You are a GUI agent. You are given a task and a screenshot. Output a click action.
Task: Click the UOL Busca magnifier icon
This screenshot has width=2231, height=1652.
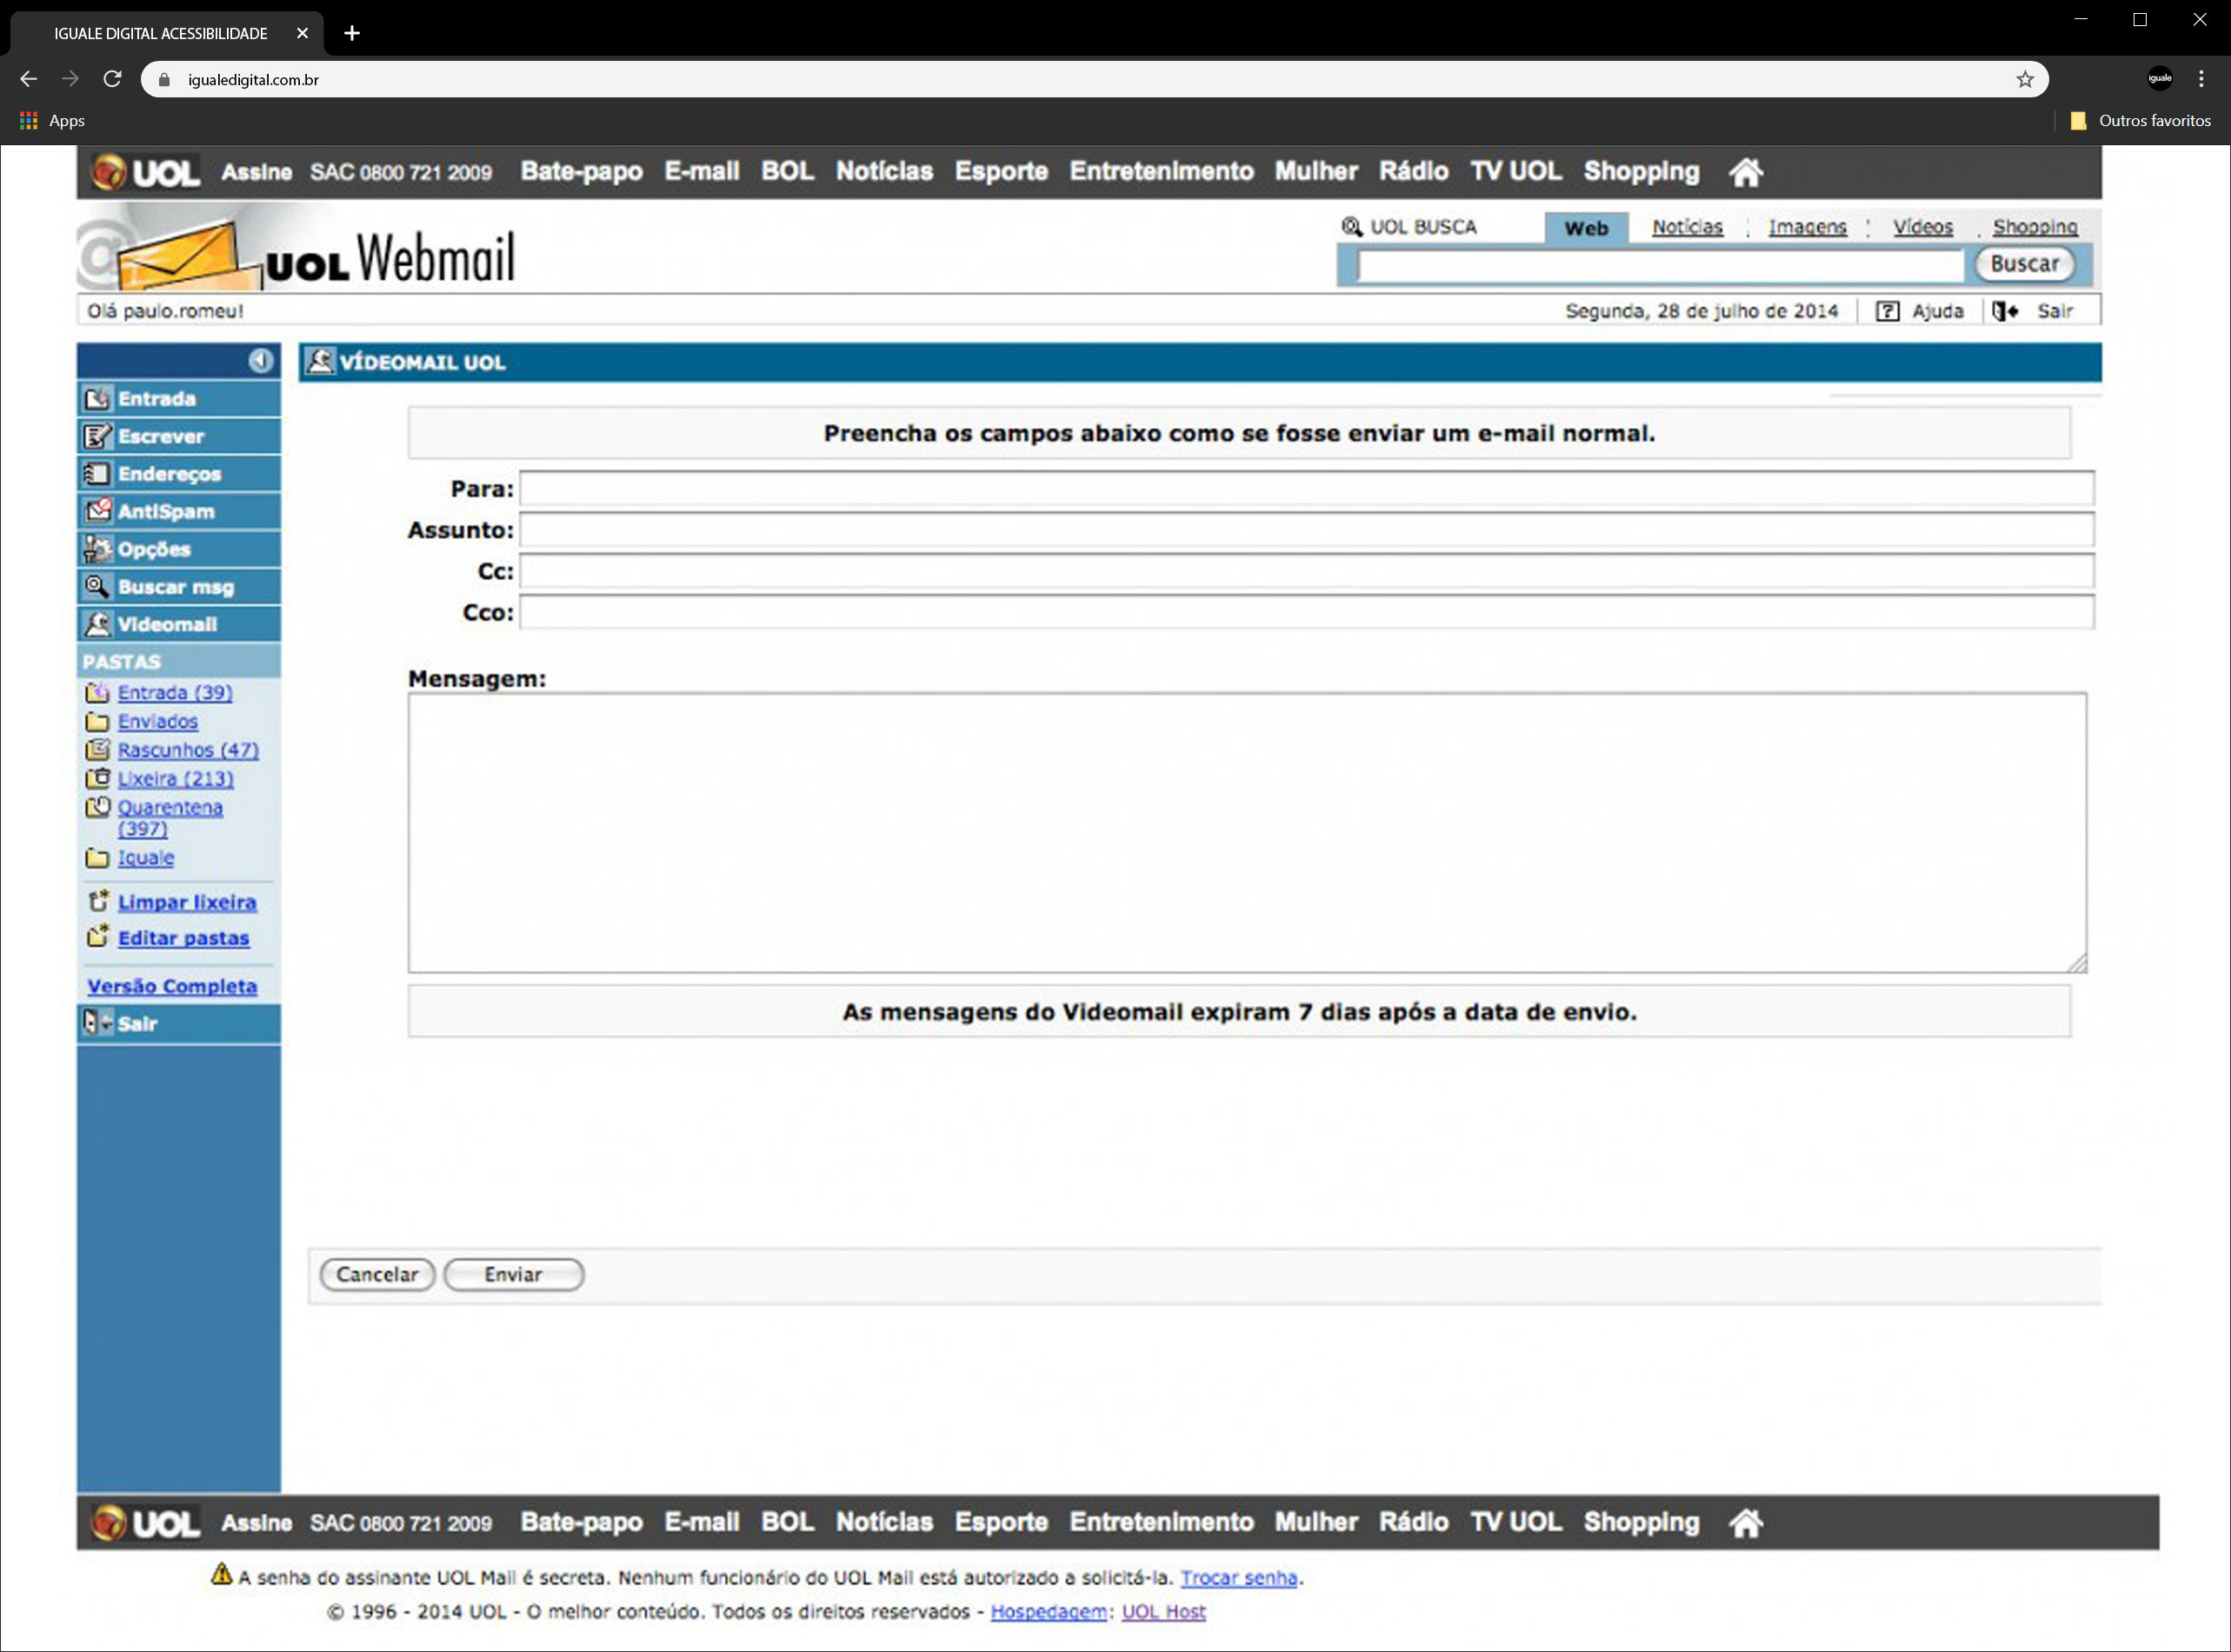[x=1351, y=227]
